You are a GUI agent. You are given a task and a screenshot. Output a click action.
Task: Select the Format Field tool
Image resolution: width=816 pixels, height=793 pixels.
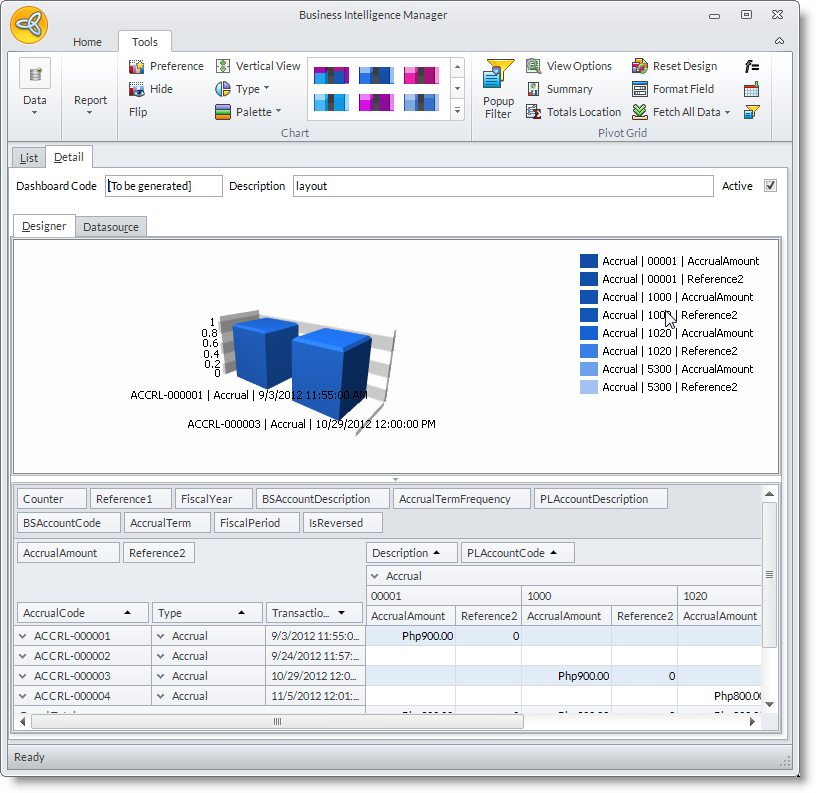[x=640, y=89]
